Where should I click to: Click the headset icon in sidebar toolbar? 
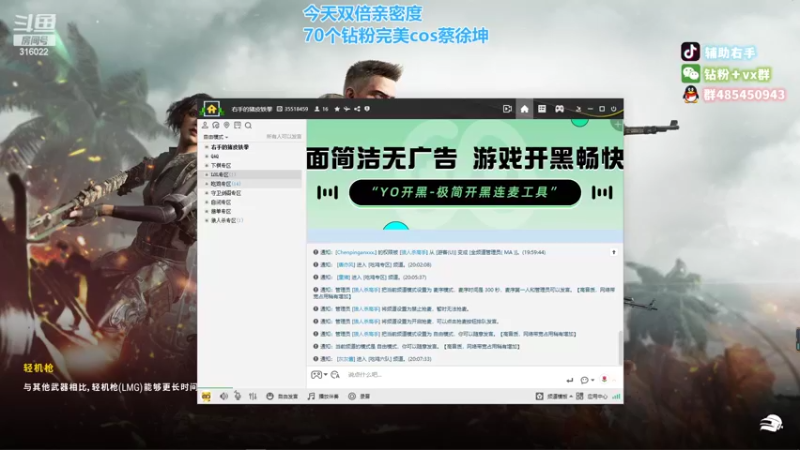tap(216, 125)
